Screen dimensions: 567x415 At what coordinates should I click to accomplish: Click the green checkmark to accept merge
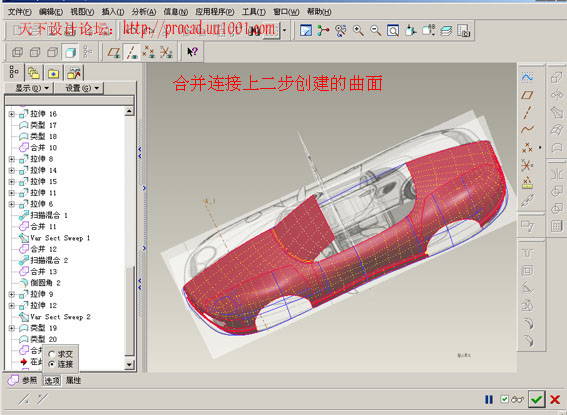point(536,399)
